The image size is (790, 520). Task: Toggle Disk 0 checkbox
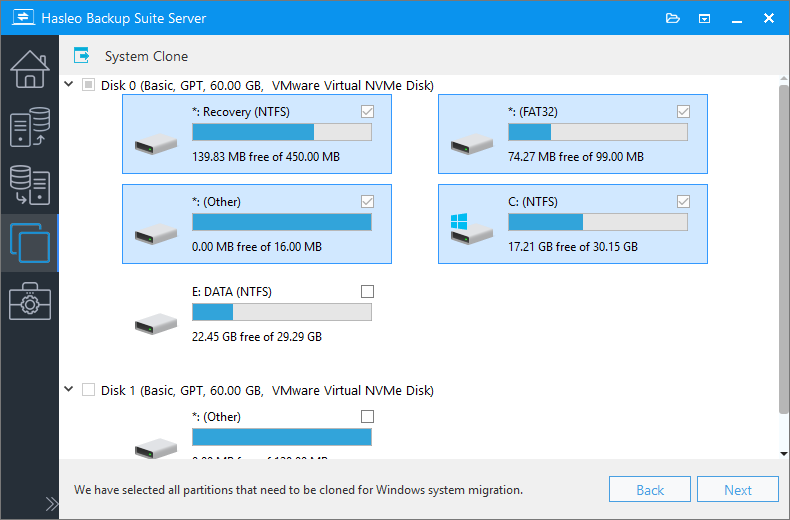tap(88, 85)
